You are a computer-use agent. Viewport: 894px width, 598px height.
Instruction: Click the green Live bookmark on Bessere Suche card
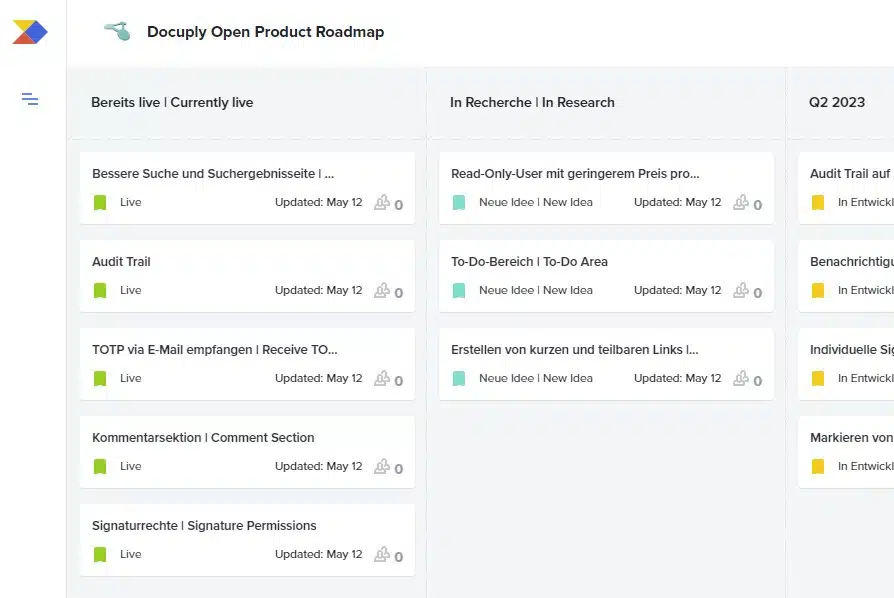pos(100,203)
